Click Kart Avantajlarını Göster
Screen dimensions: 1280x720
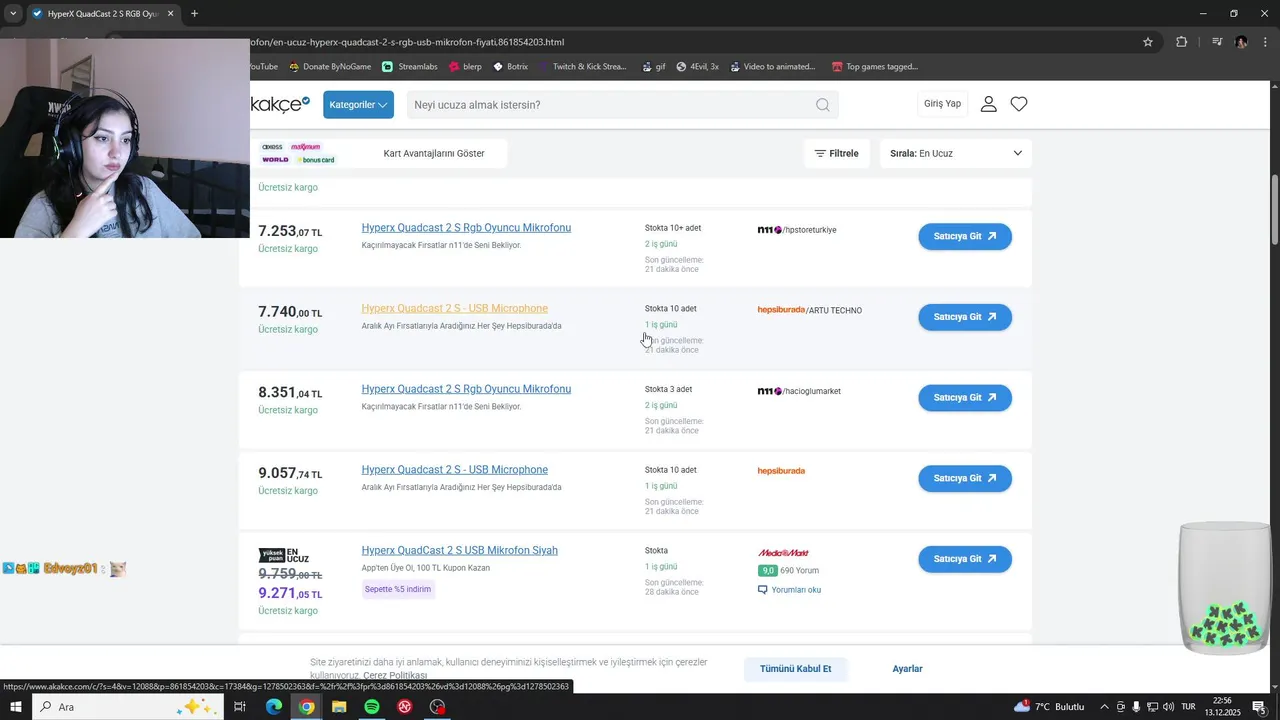434,153
